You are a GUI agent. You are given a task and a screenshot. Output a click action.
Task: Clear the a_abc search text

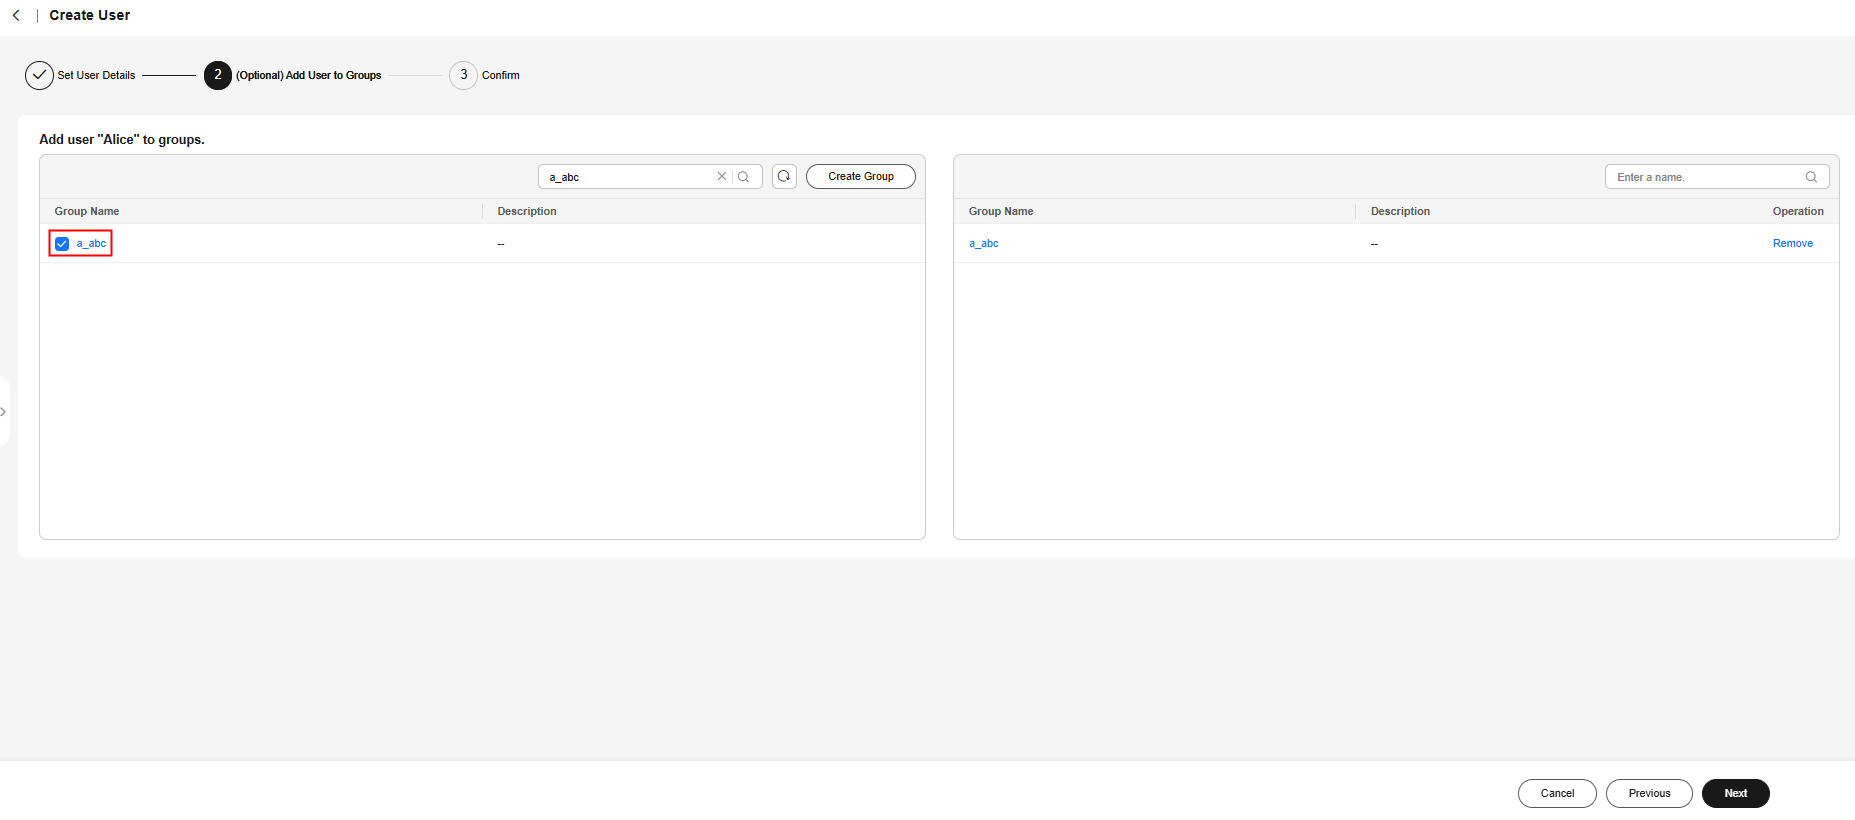point(722,176)
